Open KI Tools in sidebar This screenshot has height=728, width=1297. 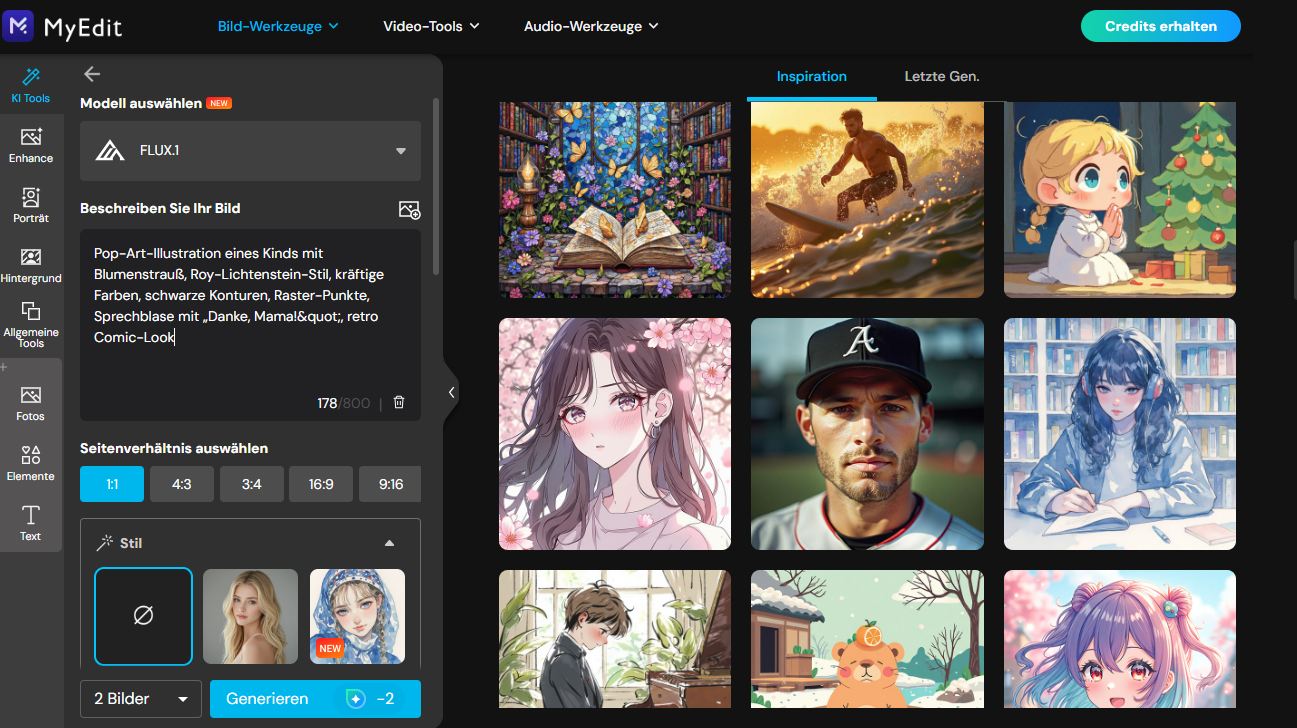(x=31, y=85)
